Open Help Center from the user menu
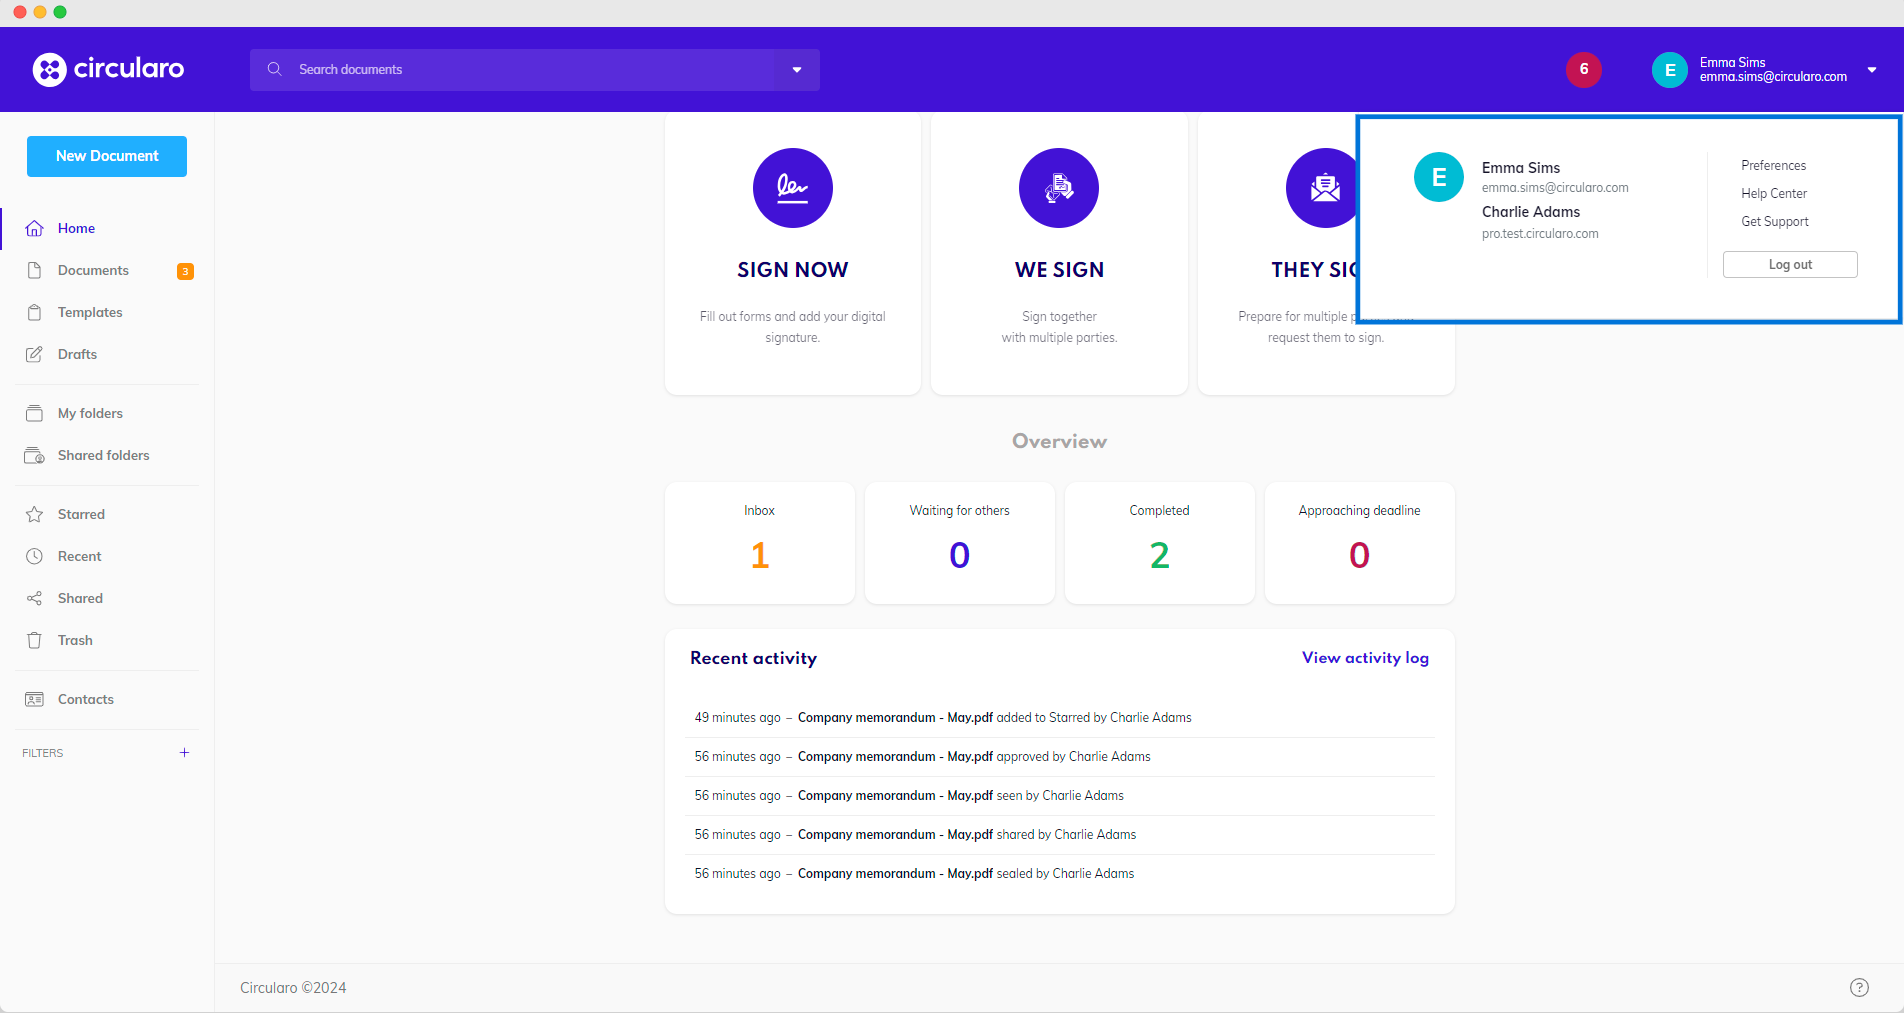Viewport: 1904px width, 1013px height. click(1774, 194)
